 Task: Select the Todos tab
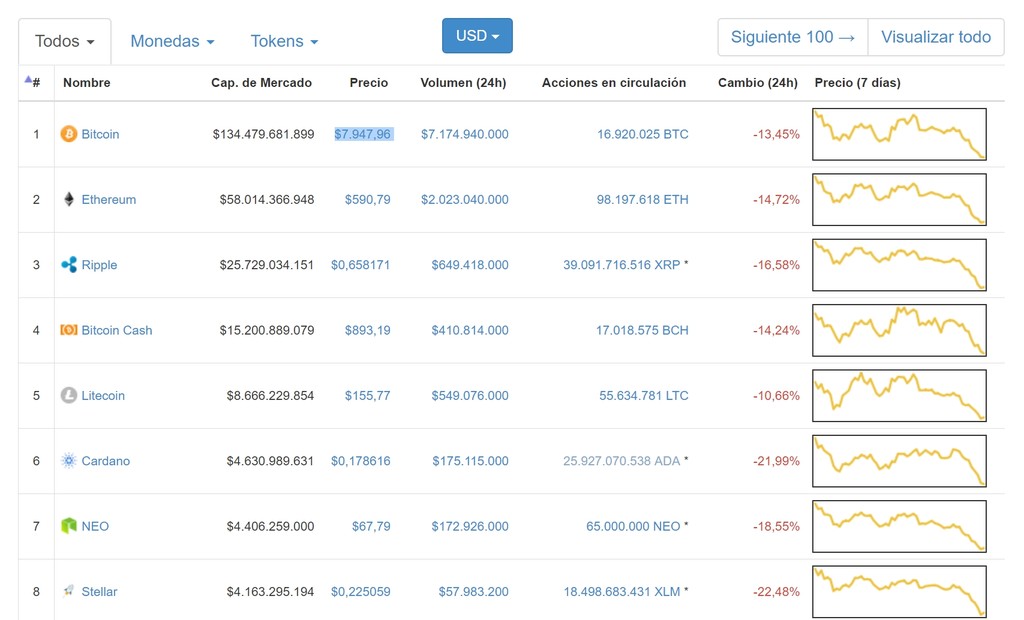point(65,41)
